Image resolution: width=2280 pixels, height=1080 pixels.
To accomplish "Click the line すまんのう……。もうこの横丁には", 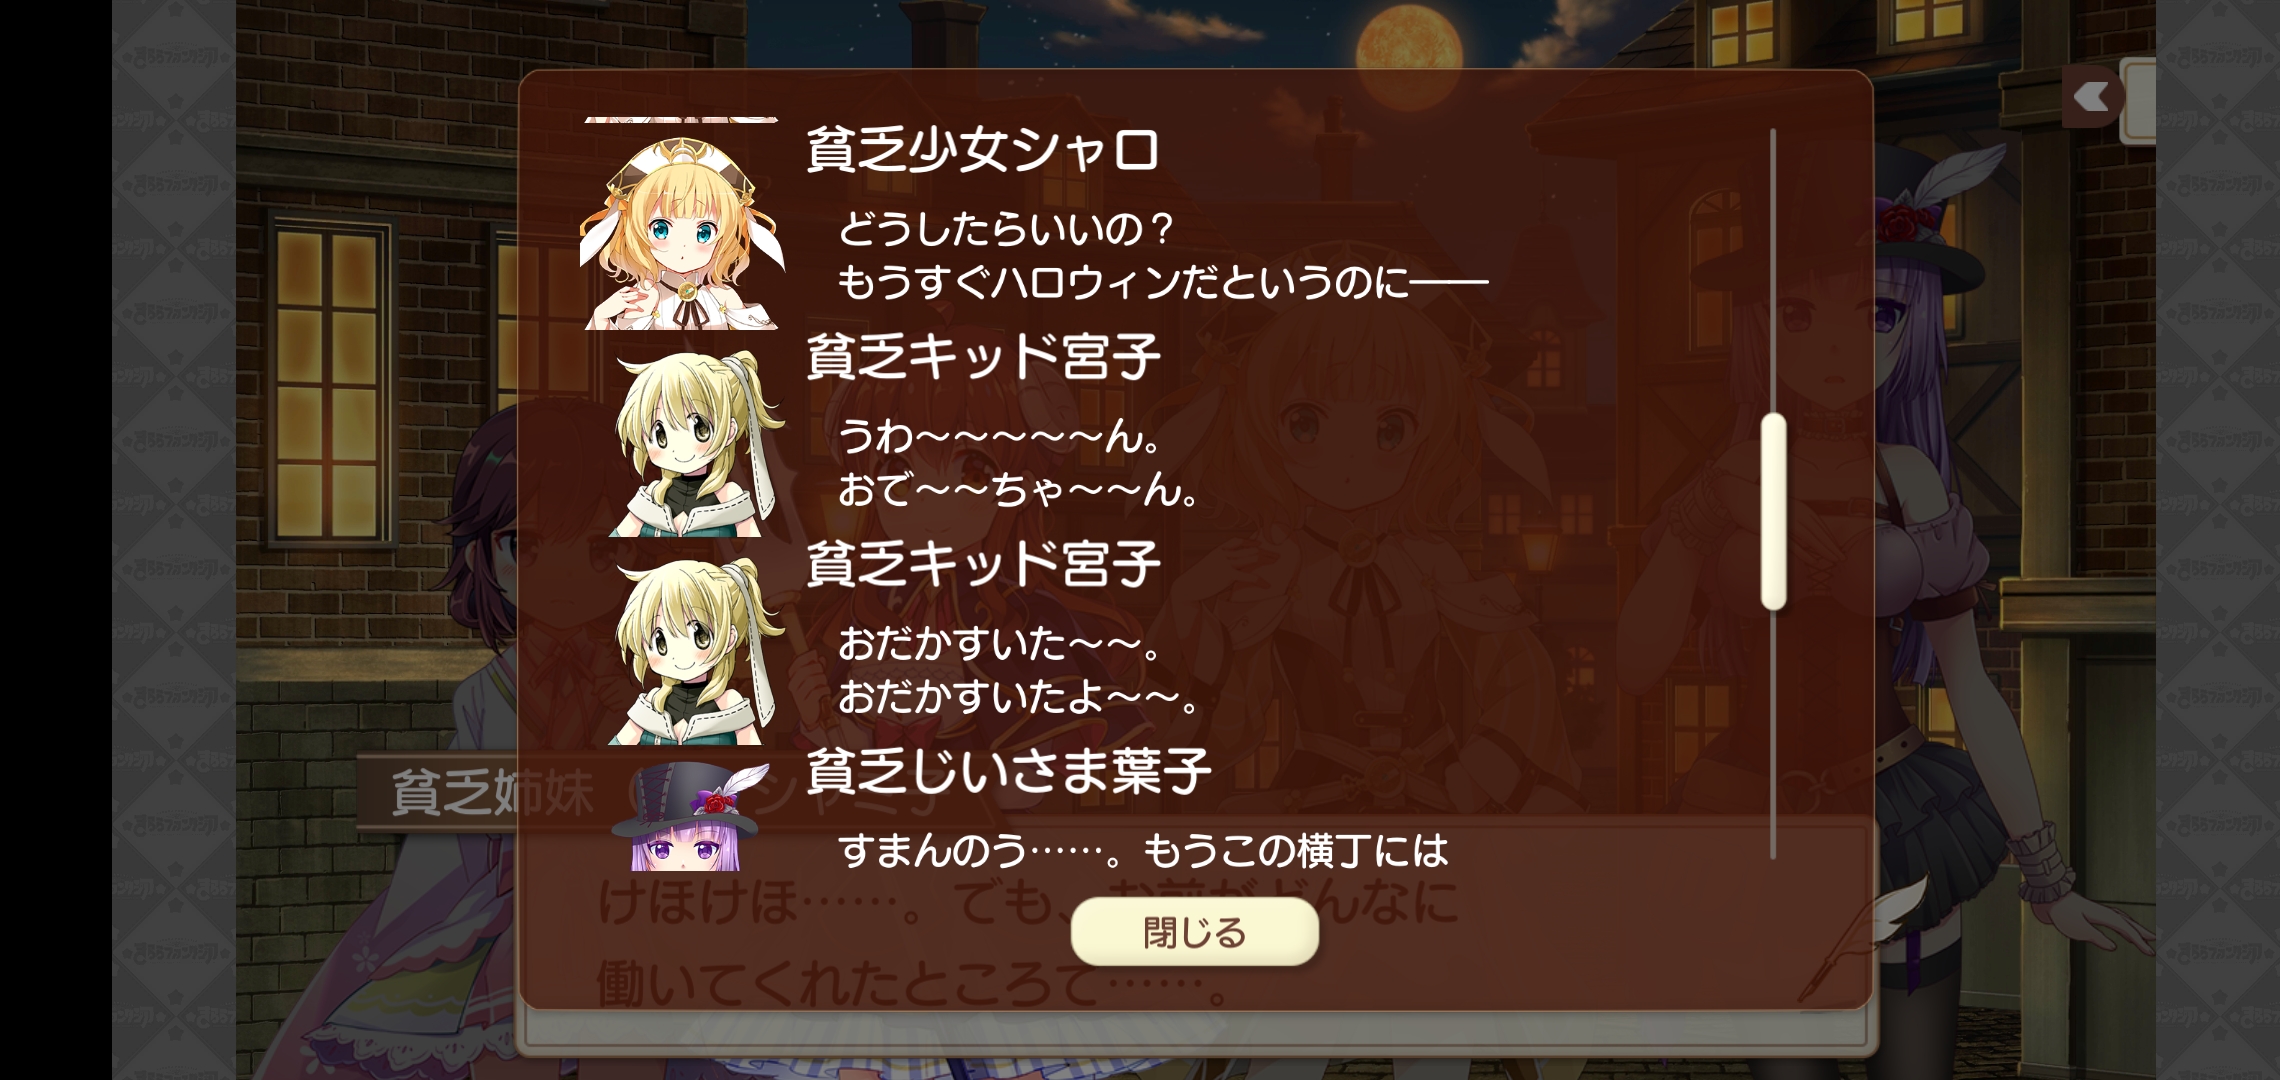I will [x=1143, y=851].
